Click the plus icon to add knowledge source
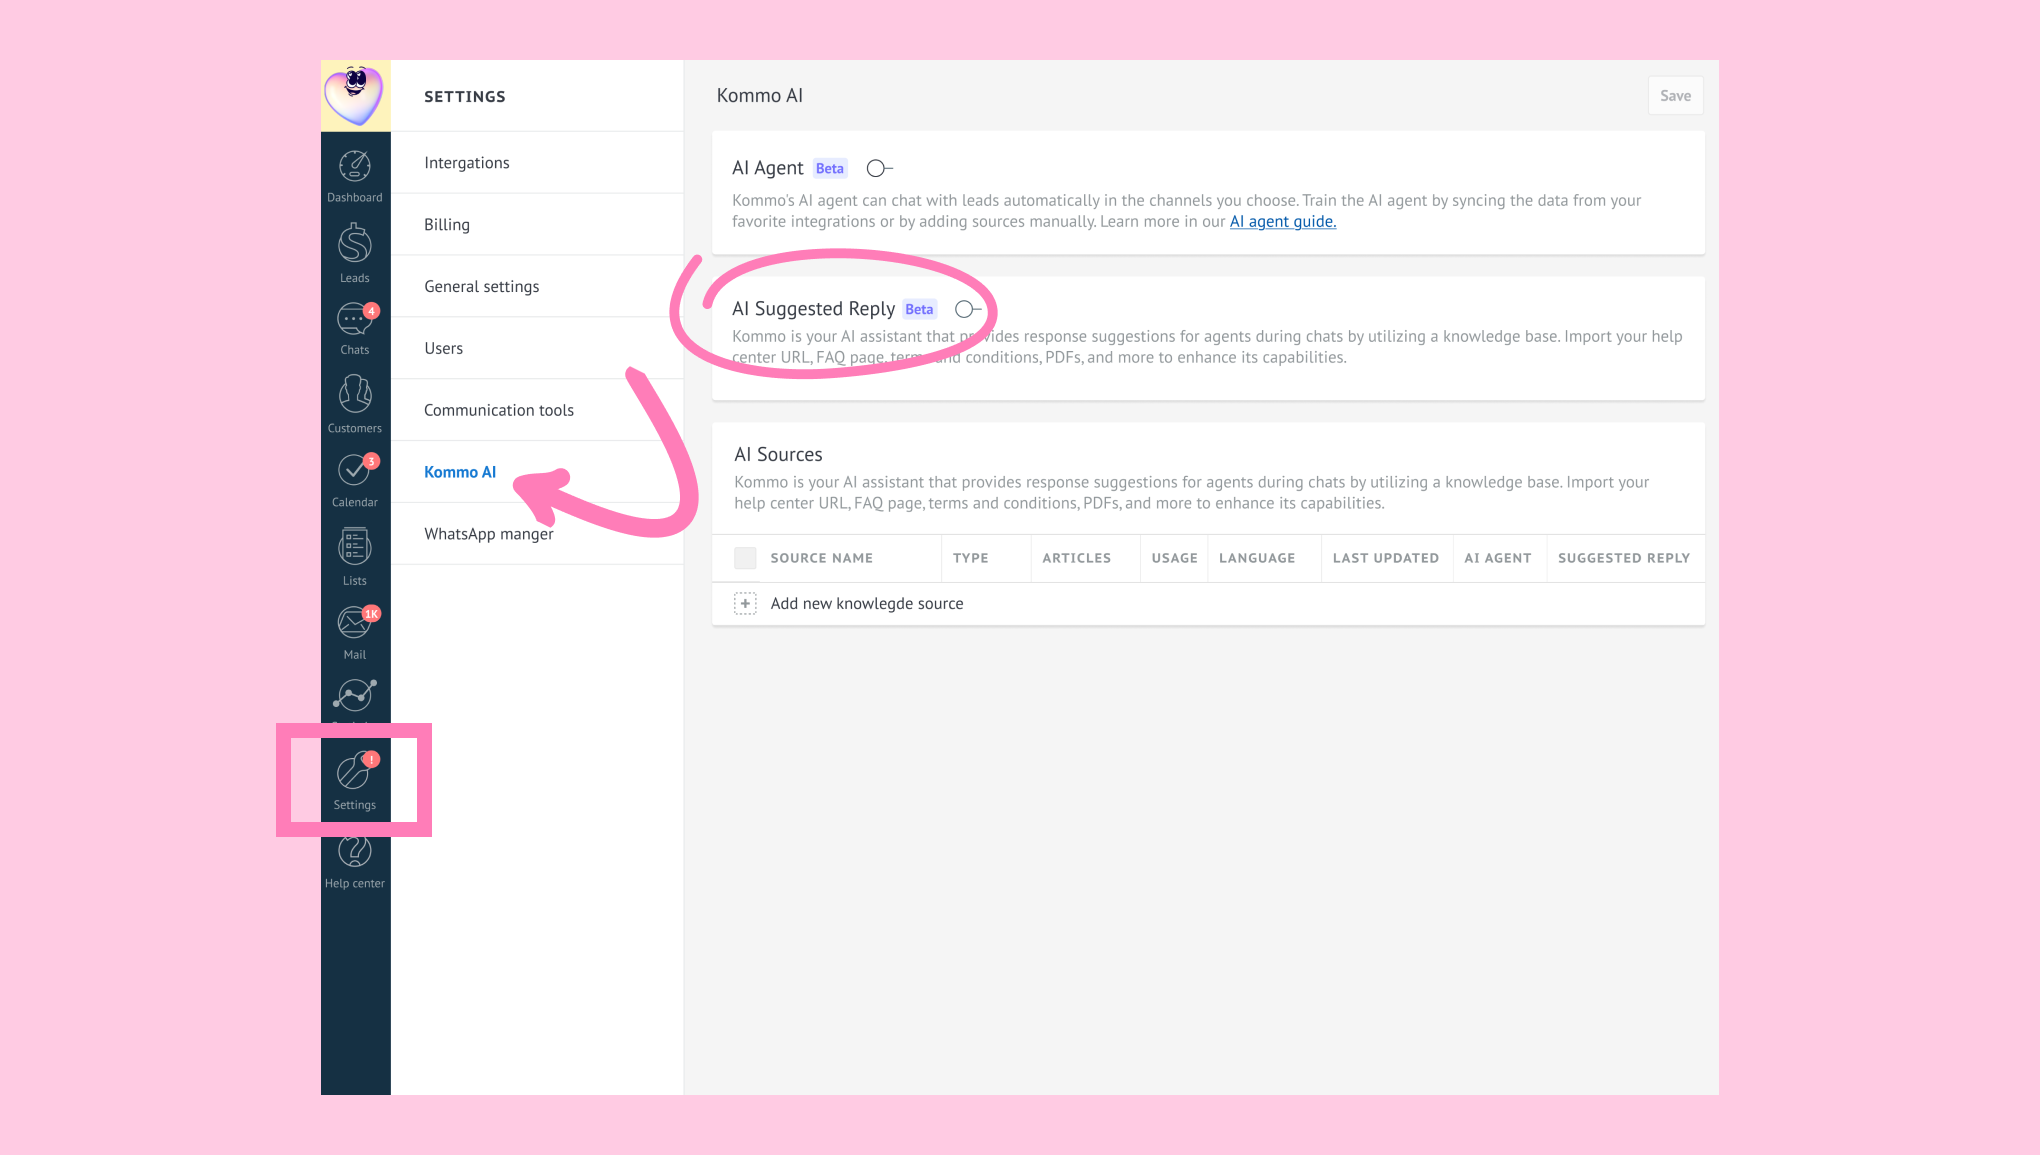Image resolution: width=2040 pixels, height=1155 pixels. pos(745,604)
